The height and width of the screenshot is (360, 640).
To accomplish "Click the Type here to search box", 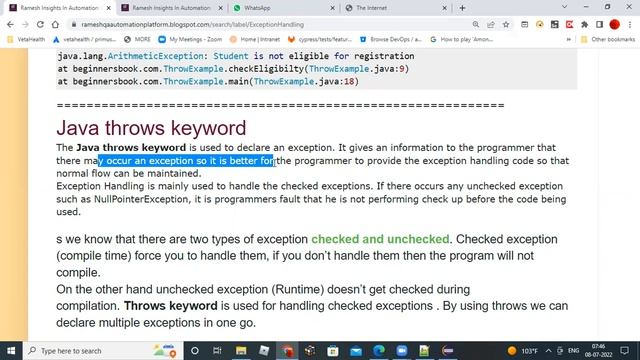I will click(103, 351).
